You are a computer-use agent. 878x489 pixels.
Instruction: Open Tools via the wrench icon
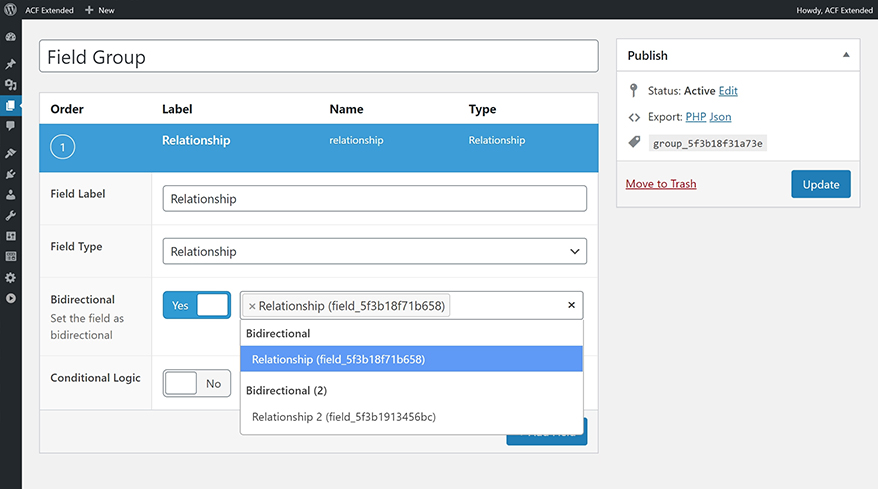tap(11, 215)
